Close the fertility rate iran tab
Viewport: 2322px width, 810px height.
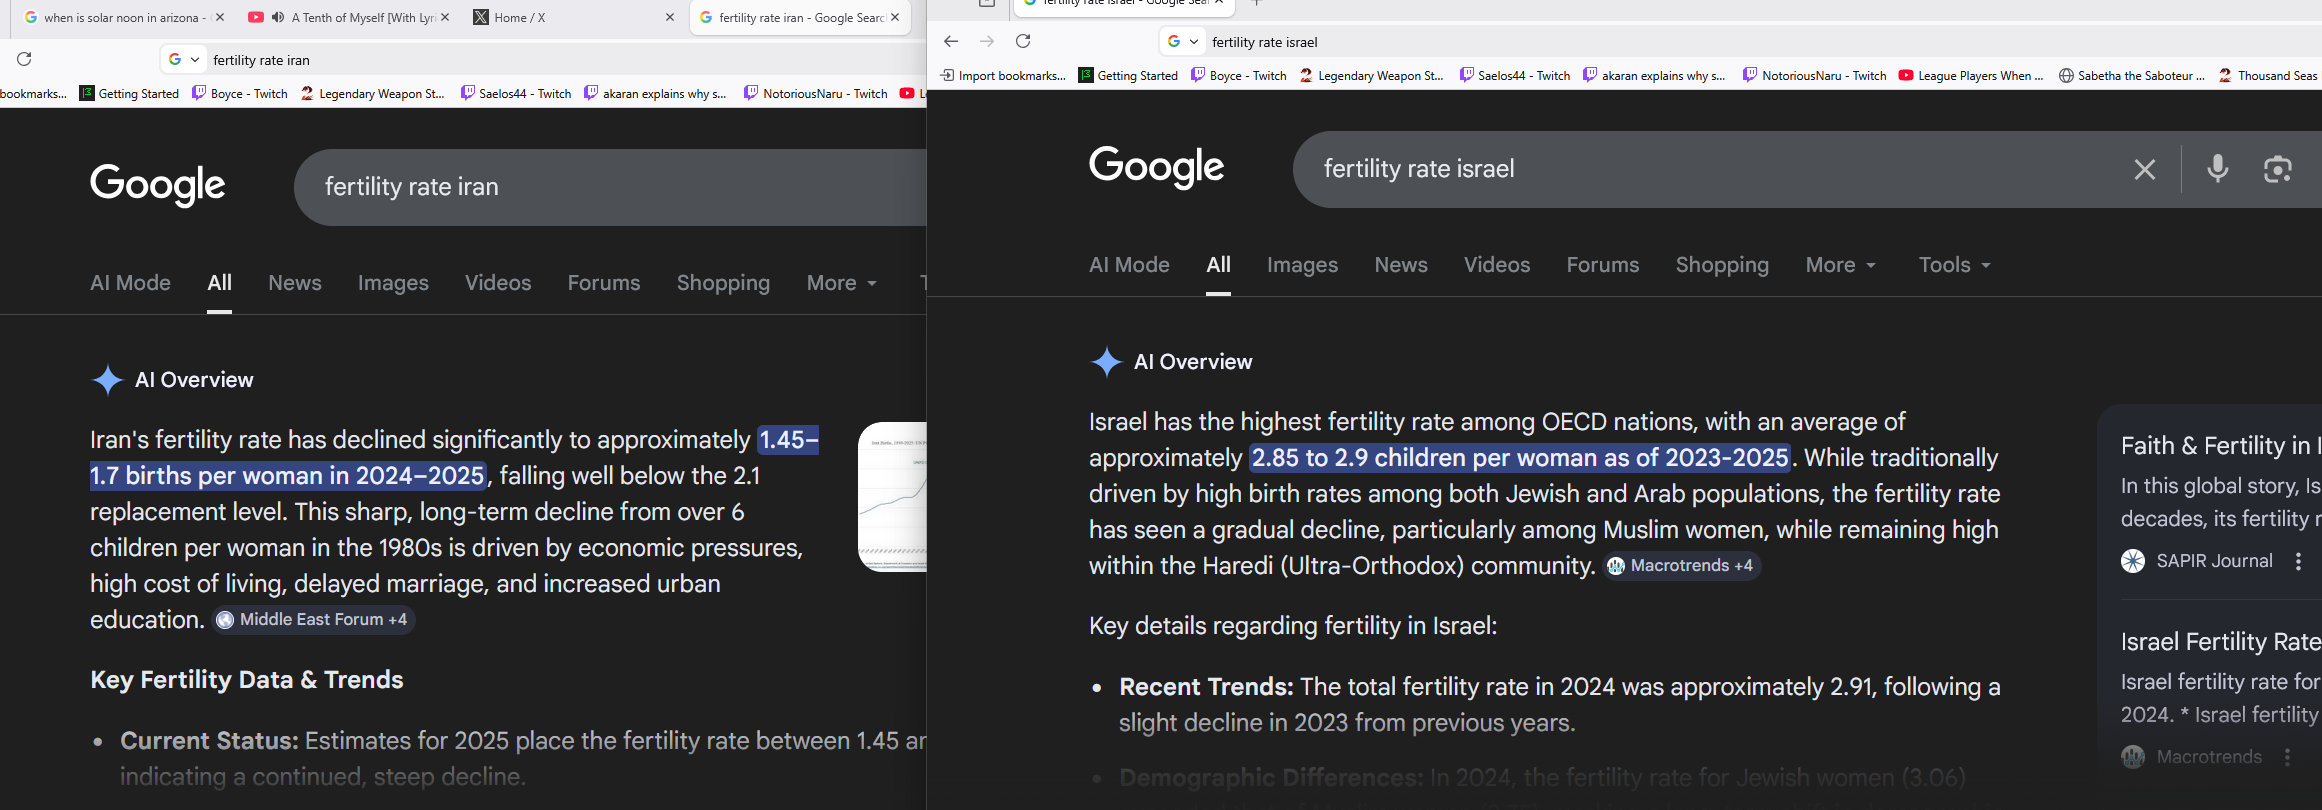[895, 17]
